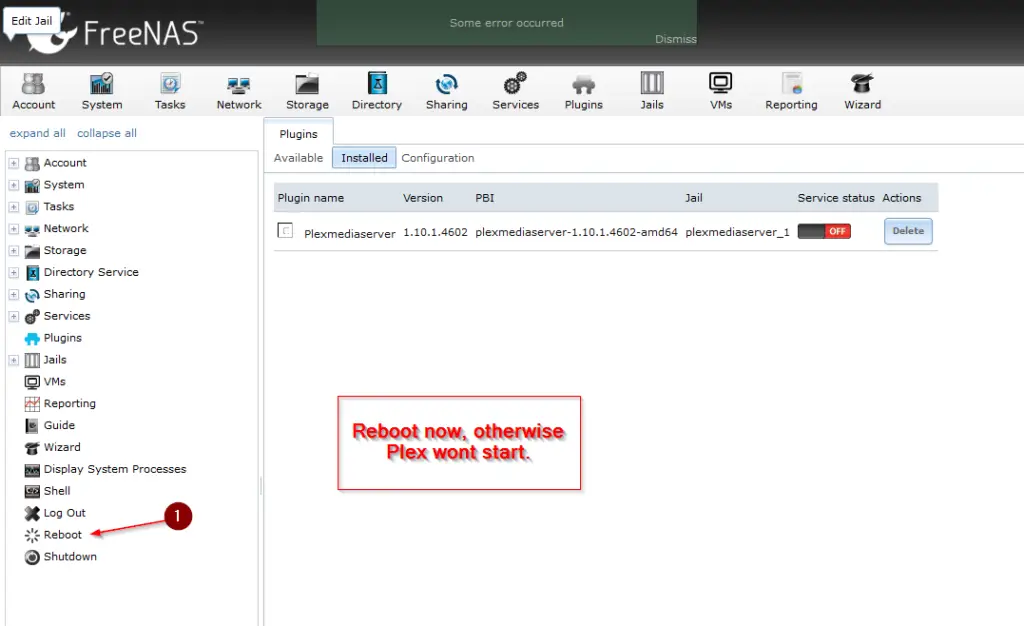Click the Shell terminal icon in sidebar
Viewport: 1024px width, 626px height.
(x=32, y=491)
